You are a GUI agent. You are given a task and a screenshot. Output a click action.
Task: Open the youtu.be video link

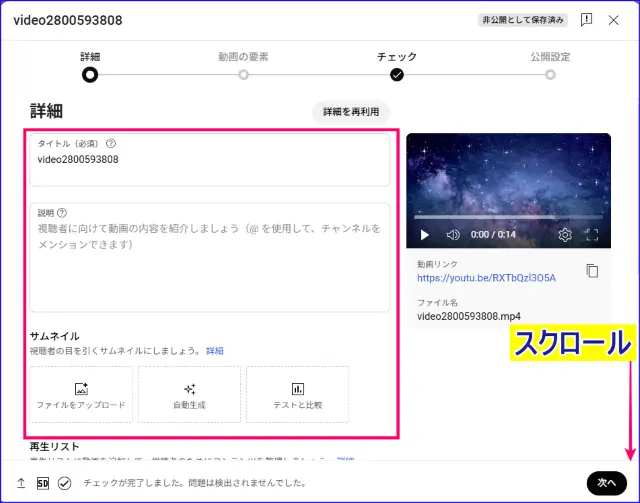point(486,277)
